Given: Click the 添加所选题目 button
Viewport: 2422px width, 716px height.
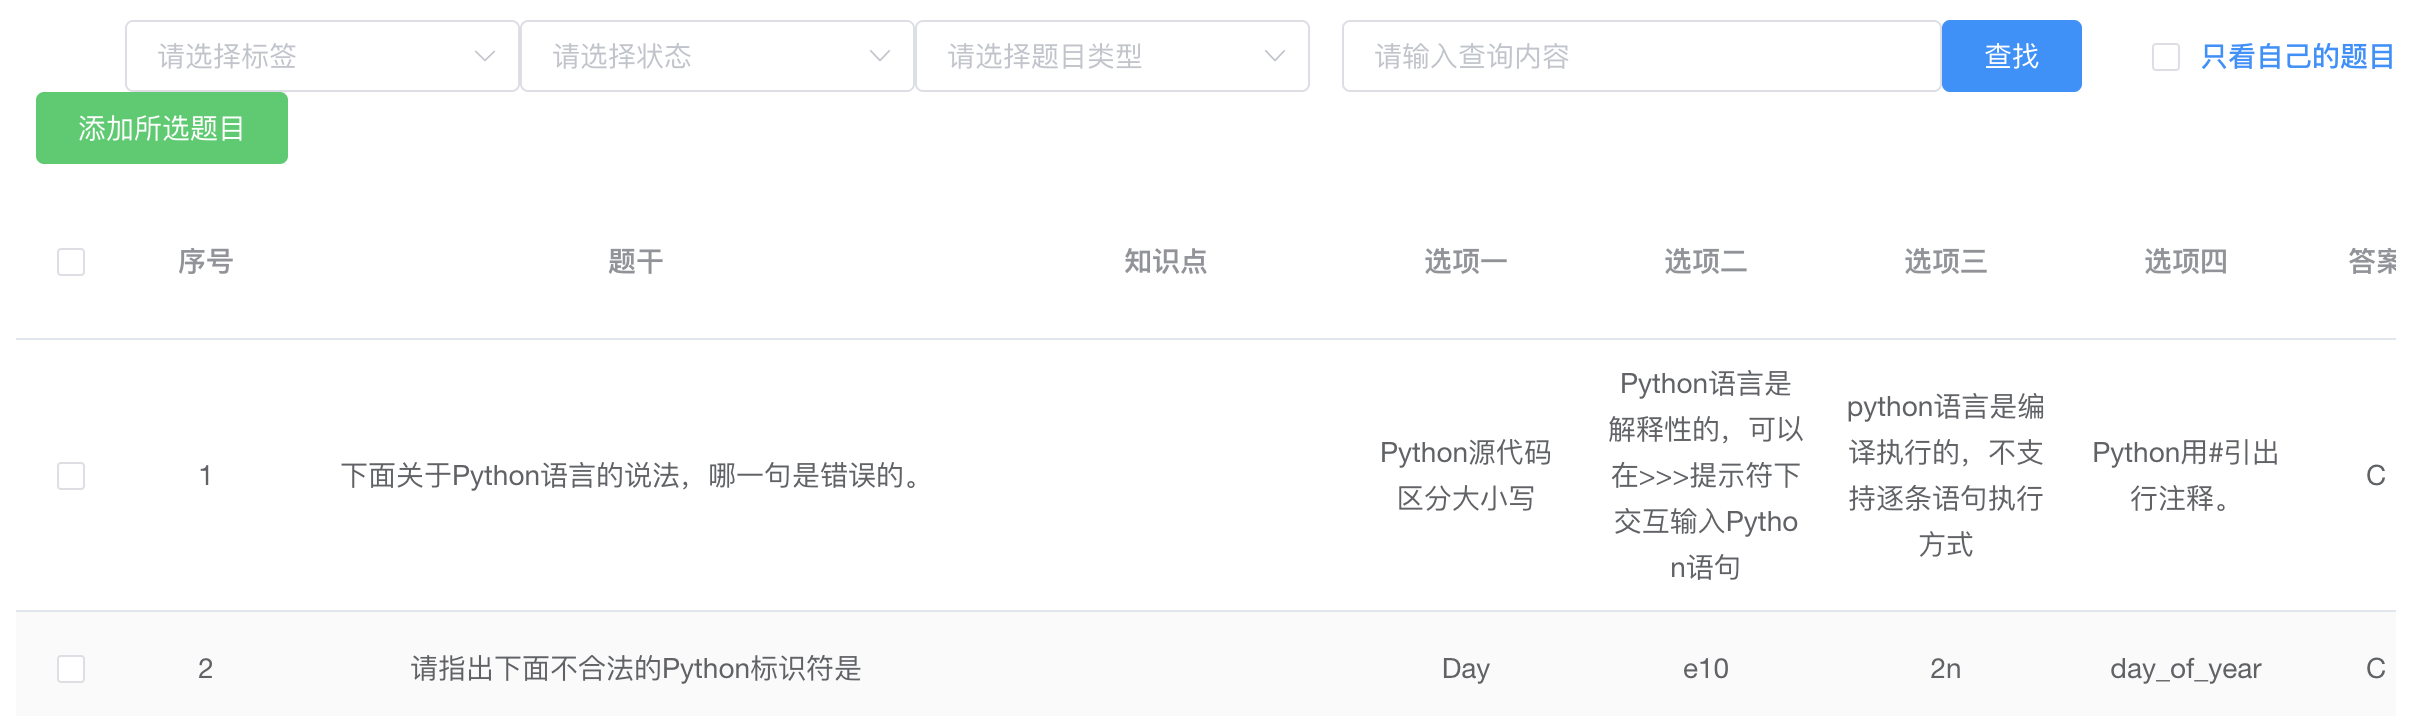Looking at the screenshot, I should pos(161,128).
